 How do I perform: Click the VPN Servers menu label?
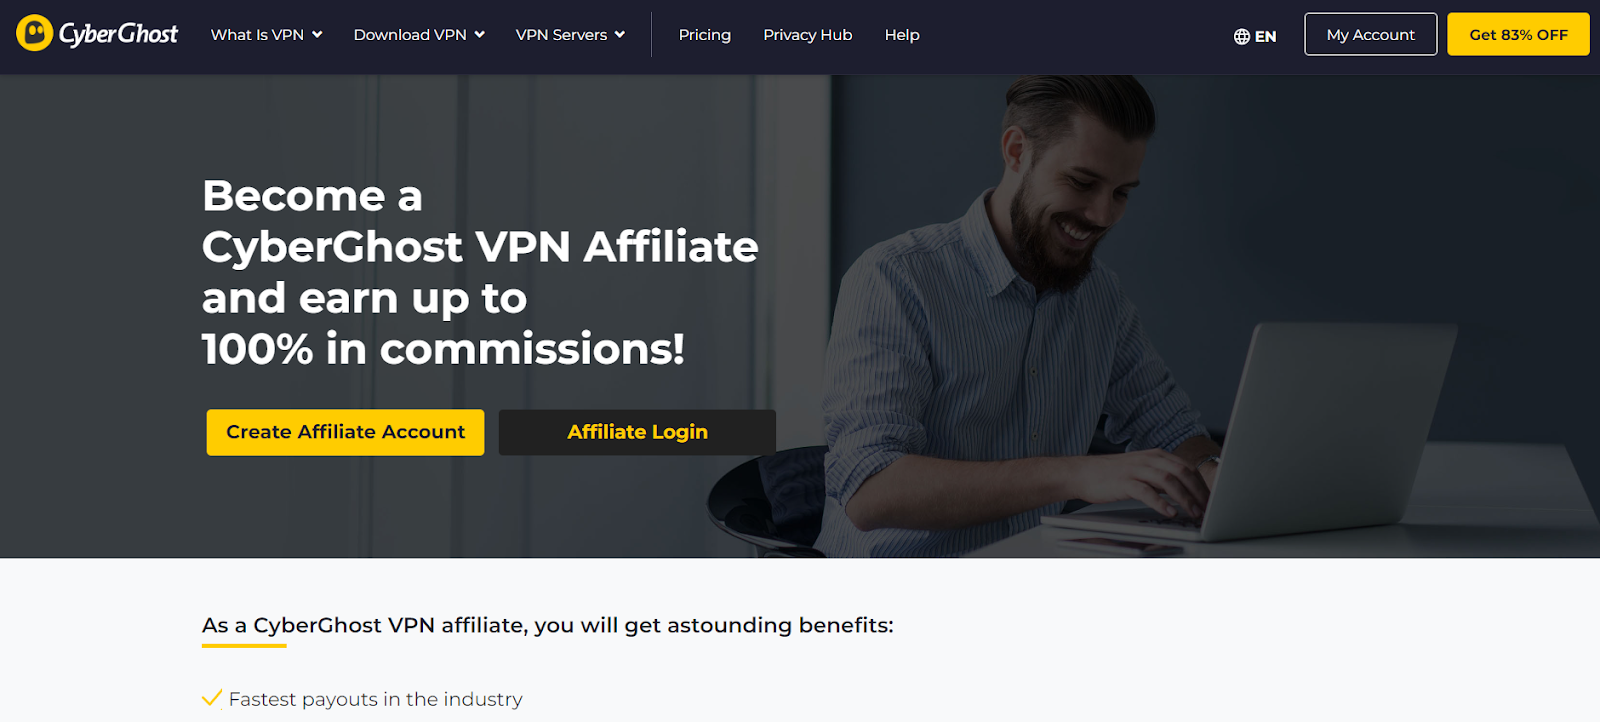click(x=561, y=34)
